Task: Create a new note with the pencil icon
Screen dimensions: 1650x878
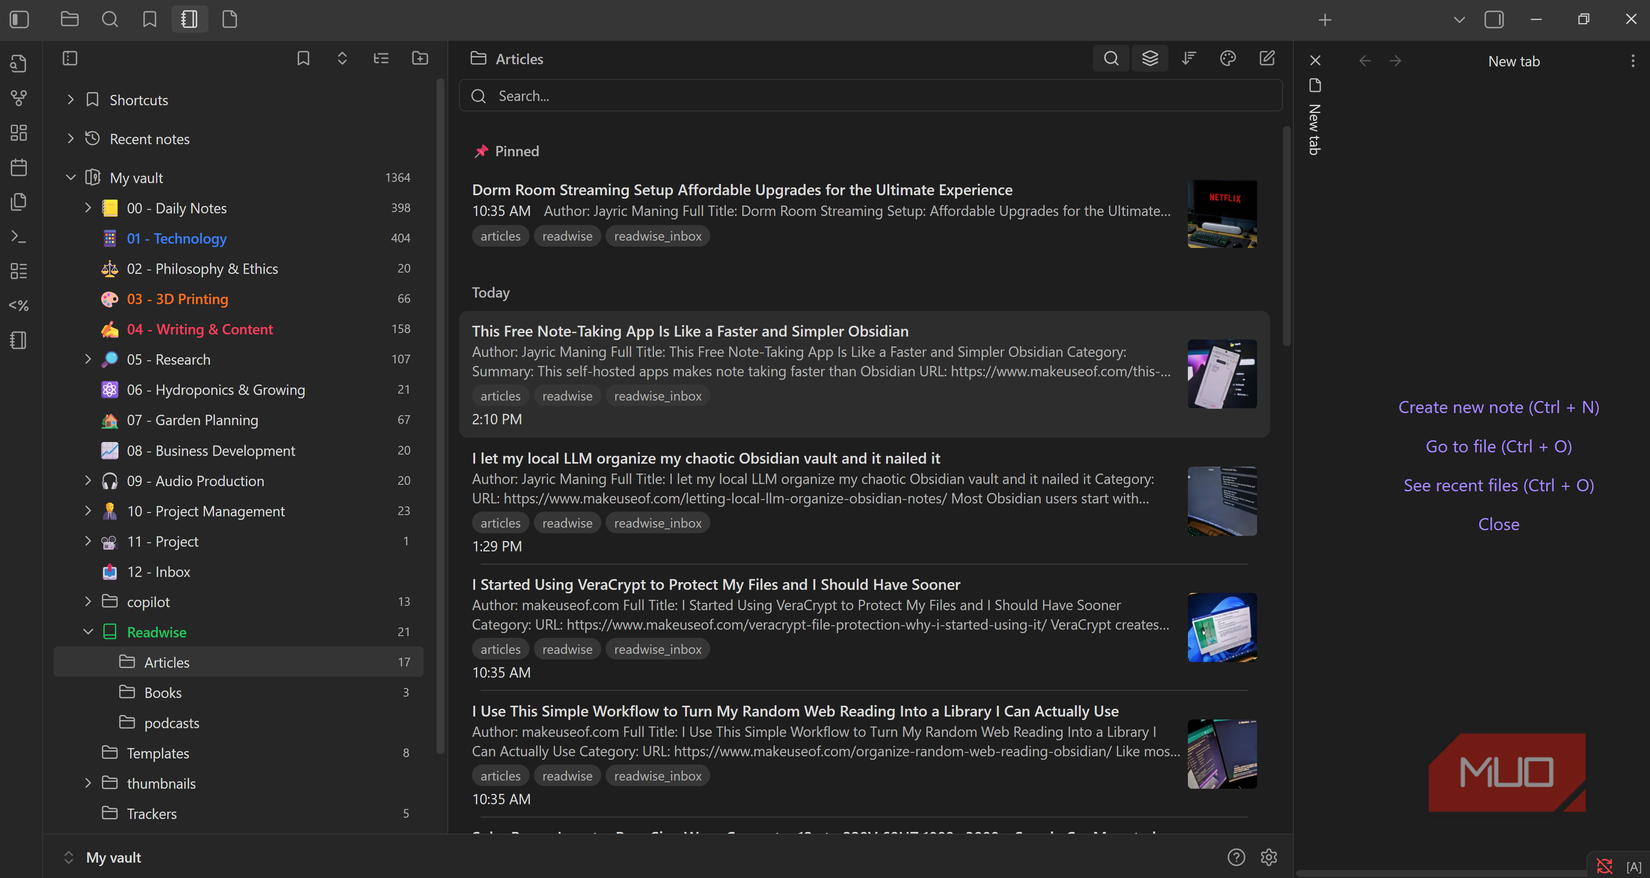Action: click(x=1267, y=59)
